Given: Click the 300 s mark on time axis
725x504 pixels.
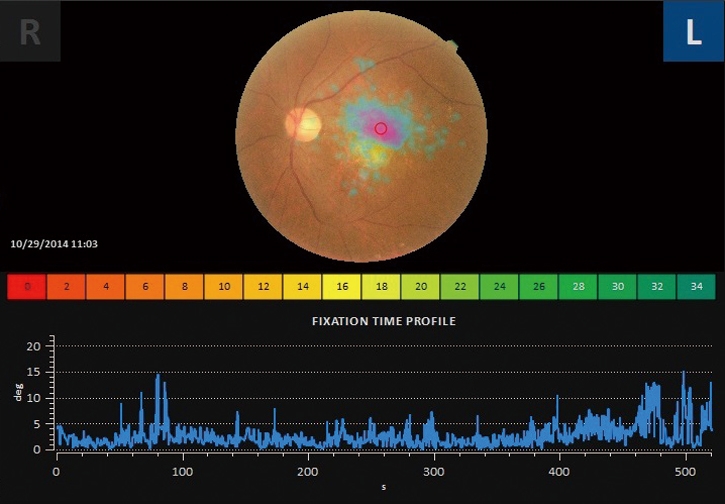Looking at the screenshot, I should point(434,469).
